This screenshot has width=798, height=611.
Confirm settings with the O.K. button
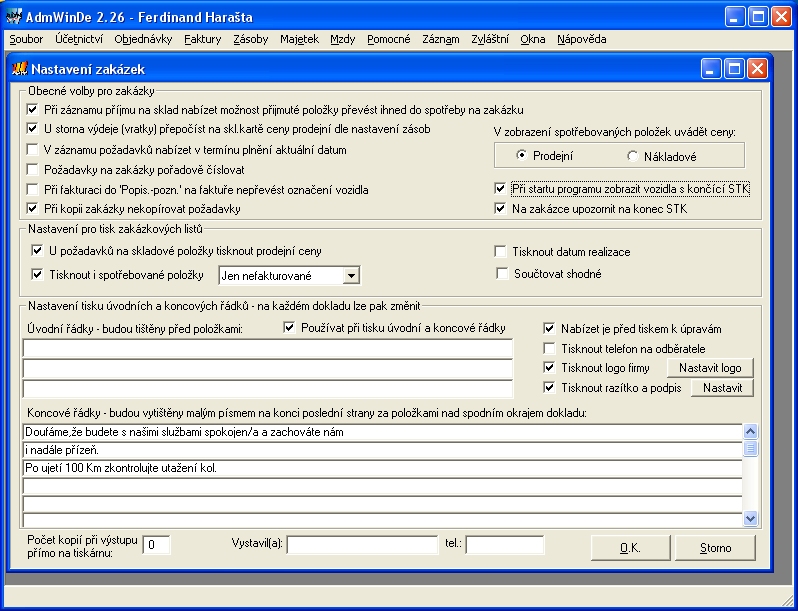tap(631, 548)
